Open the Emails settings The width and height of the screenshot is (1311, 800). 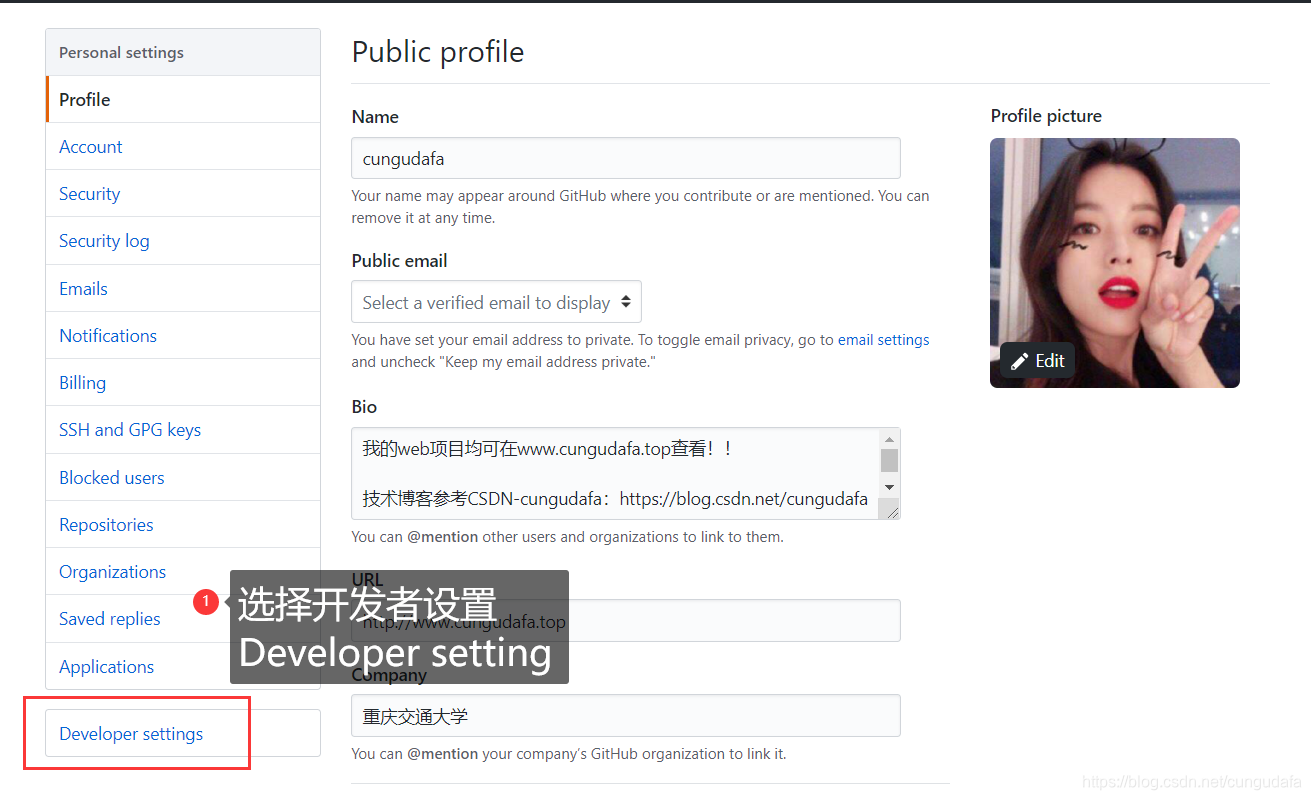(183, 288)
